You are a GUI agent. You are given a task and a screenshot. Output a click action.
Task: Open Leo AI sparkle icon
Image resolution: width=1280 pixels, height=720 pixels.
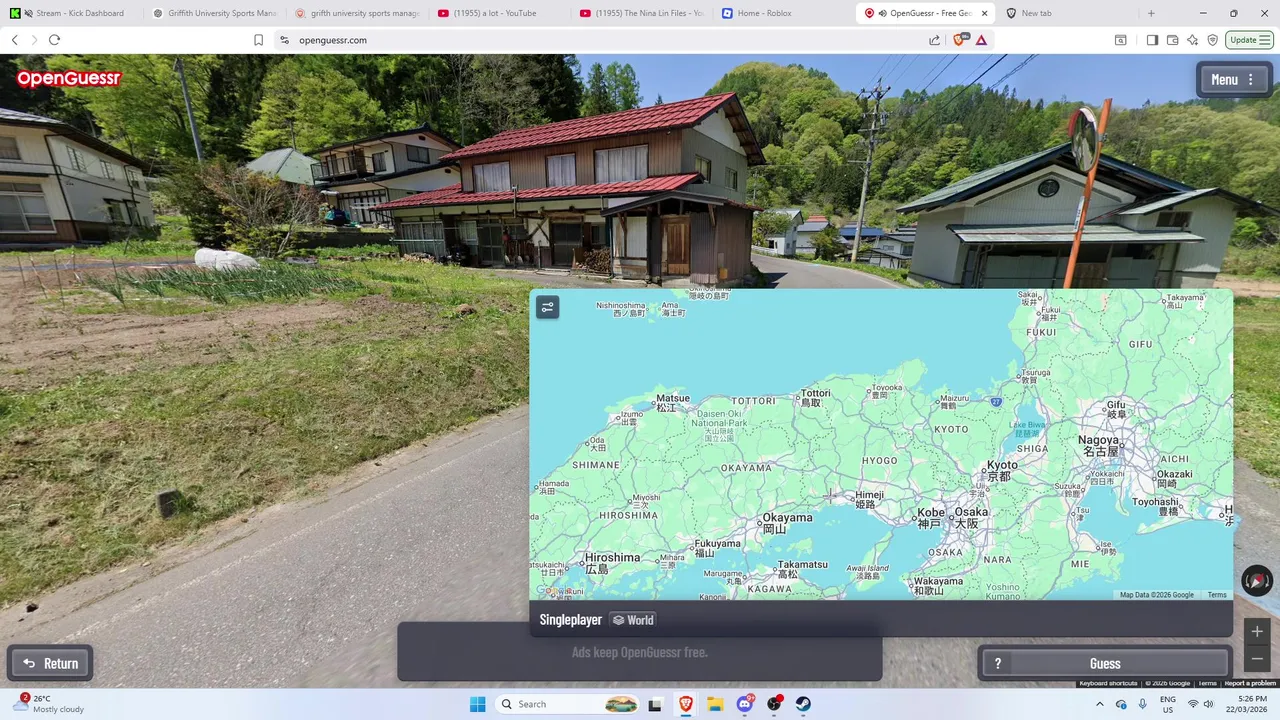[x=1192, y=40]
